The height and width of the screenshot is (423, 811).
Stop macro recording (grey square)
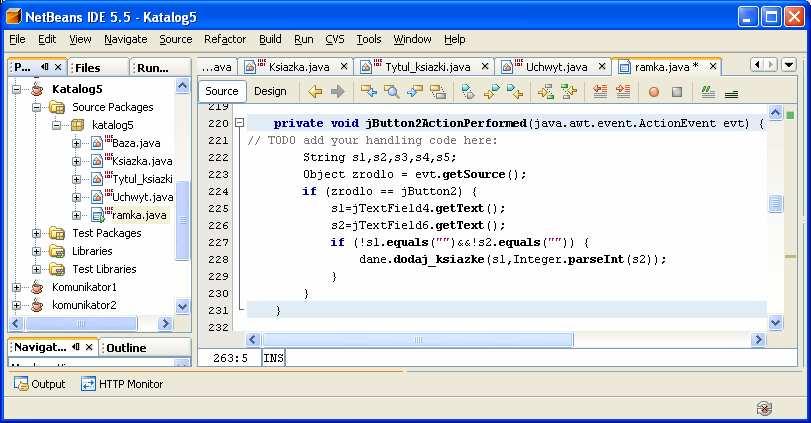click(677, 92)
